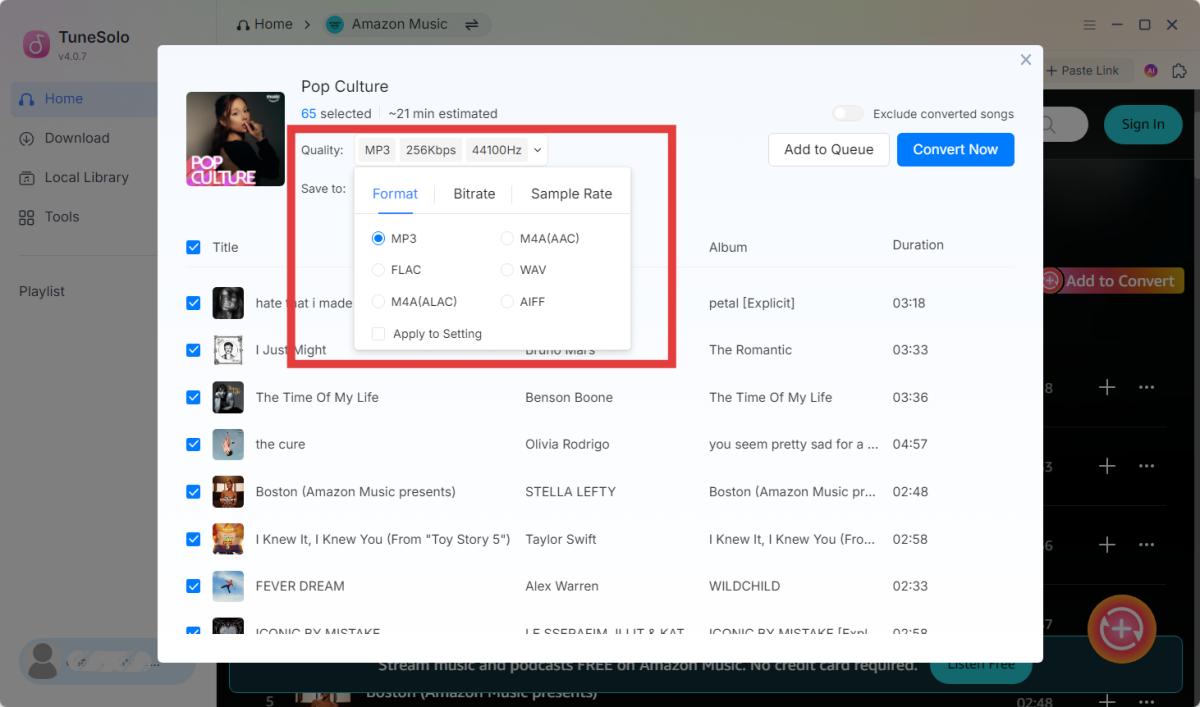Click the TuneSolo app logo

click(x=37, y=44)
